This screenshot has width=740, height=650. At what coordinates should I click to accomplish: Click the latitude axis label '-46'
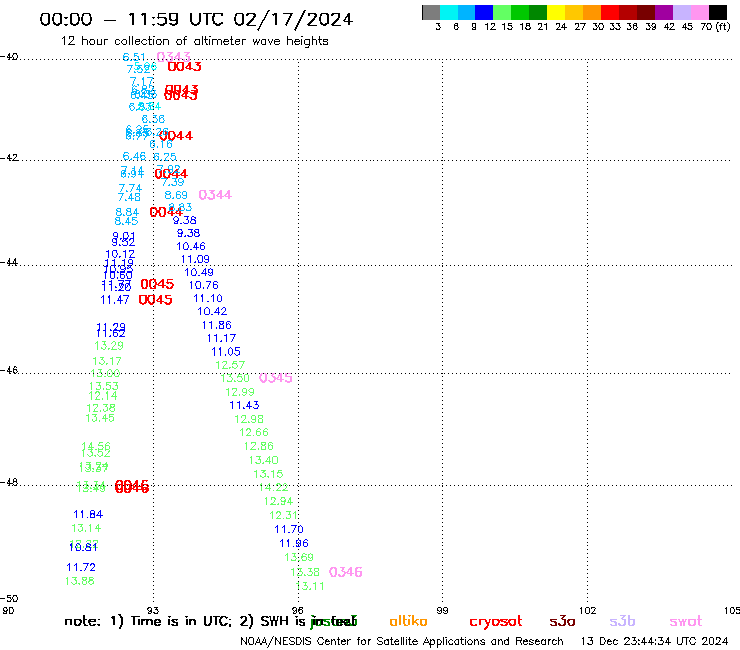pos(9,371)
